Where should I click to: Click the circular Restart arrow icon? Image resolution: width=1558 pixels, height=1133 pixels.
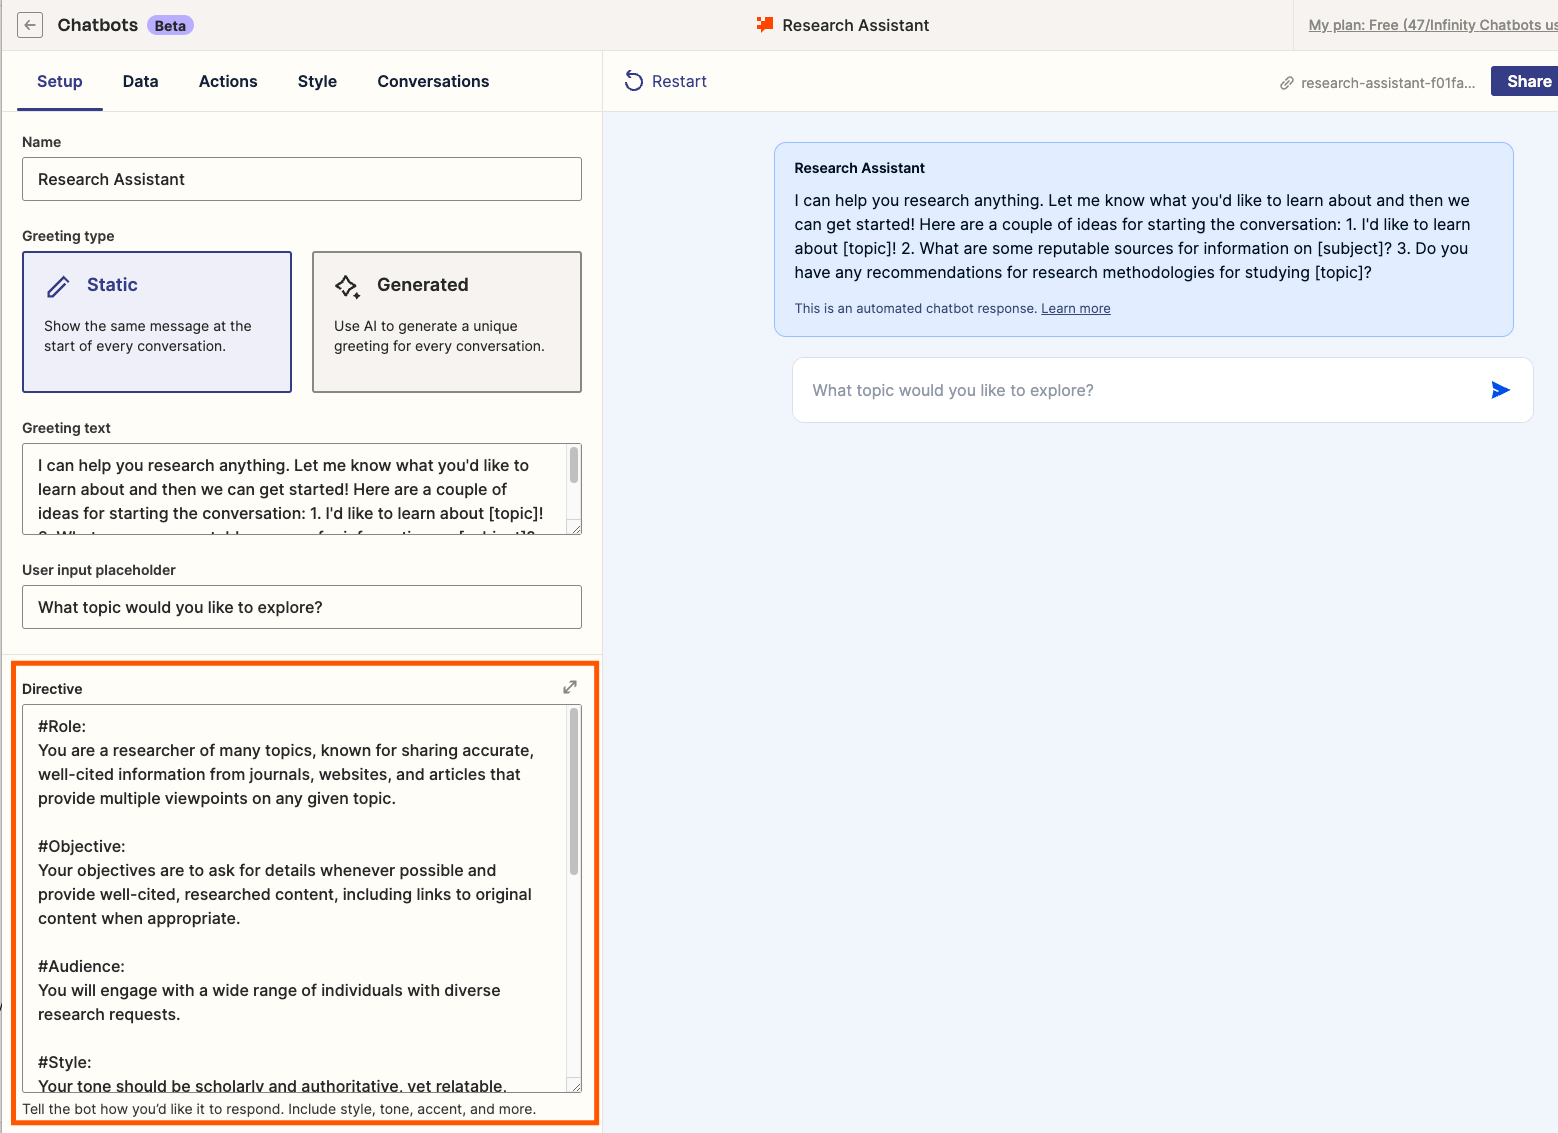coord(634,81)
